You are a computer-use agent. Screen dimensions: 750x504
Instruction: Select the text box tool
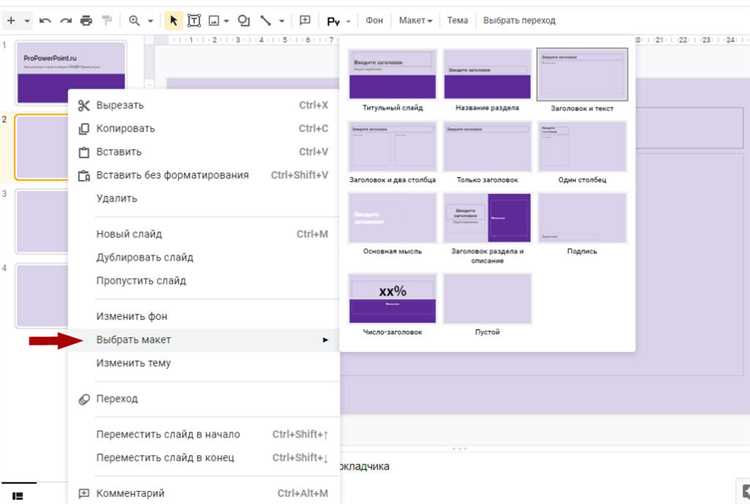(x=194, y=21)
